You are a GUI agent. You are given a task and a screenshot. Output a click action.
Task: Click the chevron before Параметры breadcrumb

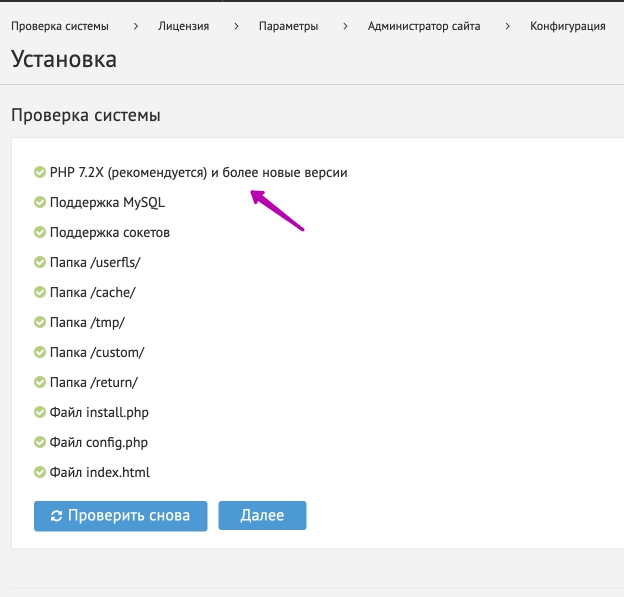[235, 26]
